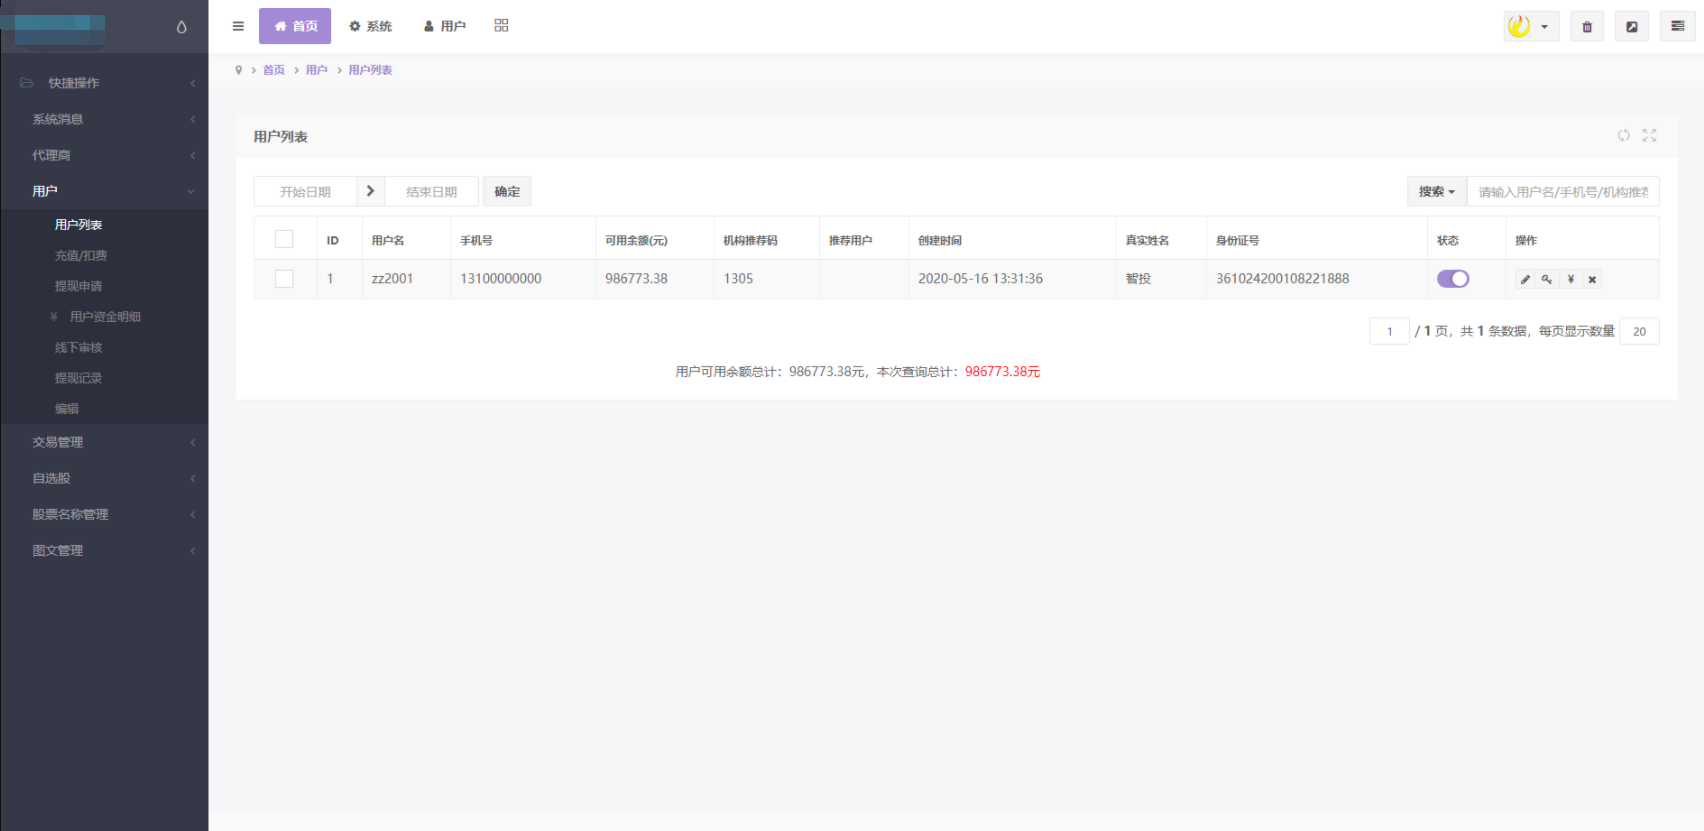The height and width of the screenshot is (831, 1704).
Task: Open the grid apps icon in top navigation
Action: coord(501,26)
